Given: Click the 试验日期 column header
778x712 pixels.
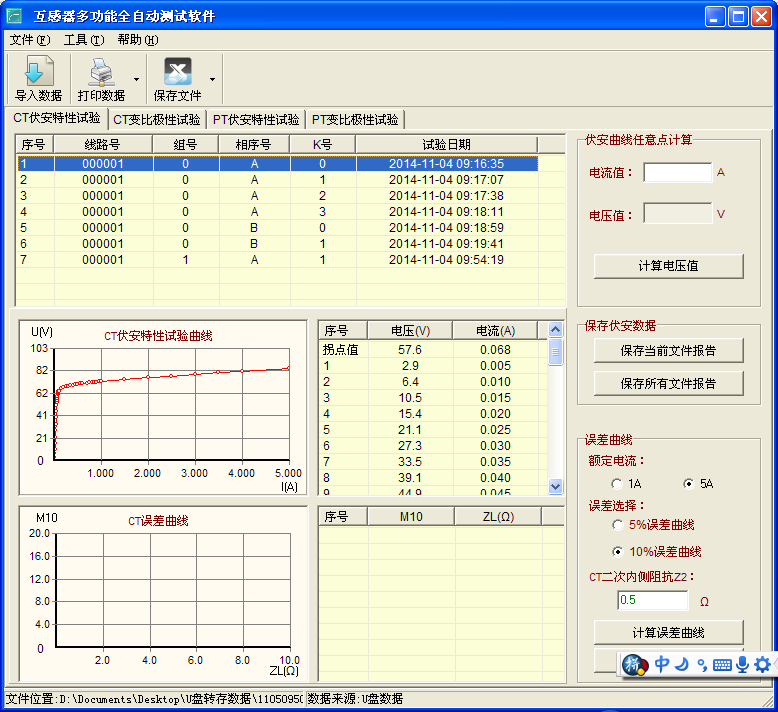Looking at the screenshot, I should tap(447, 144).
